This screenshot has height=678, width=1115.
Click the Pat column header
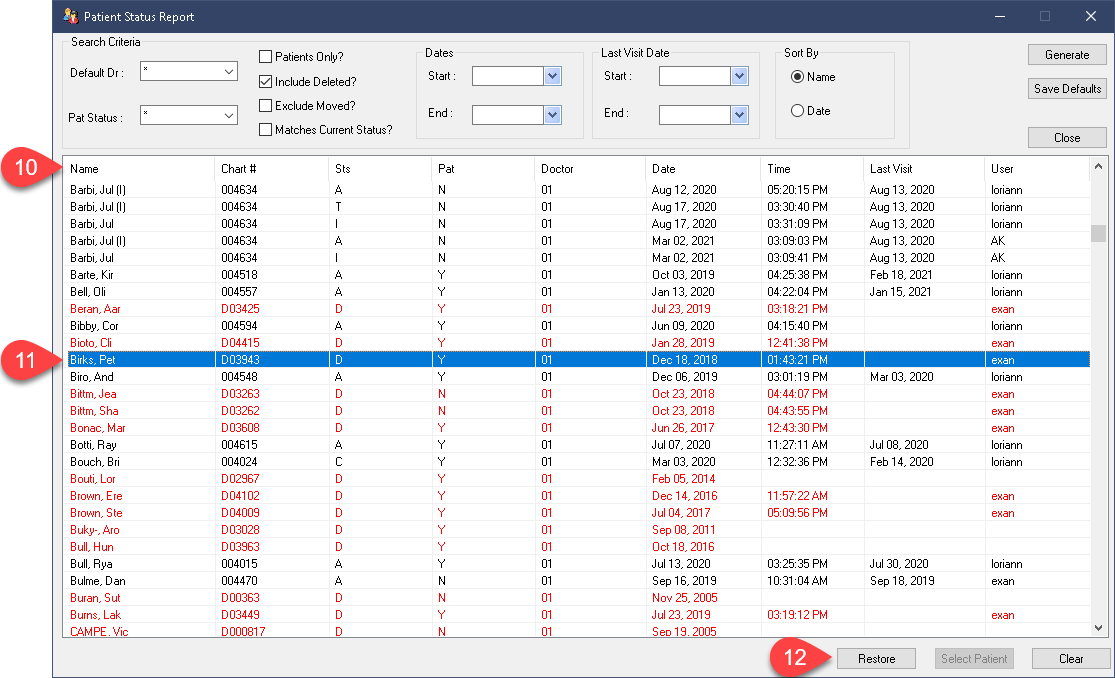coord(483,169)
